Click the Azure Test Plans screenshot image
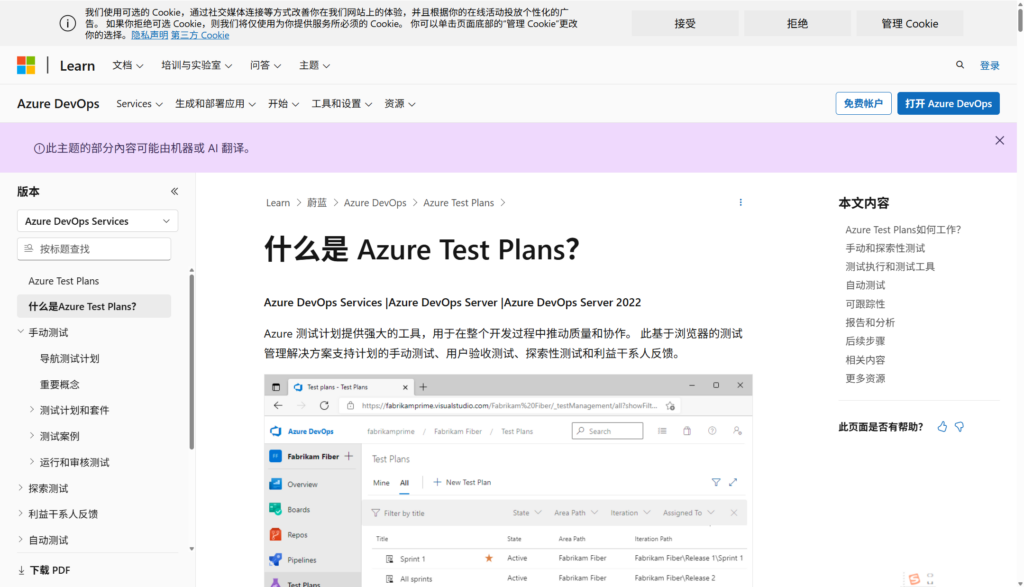The height and width of the screenshot is (587, 1024). point(508,481)
